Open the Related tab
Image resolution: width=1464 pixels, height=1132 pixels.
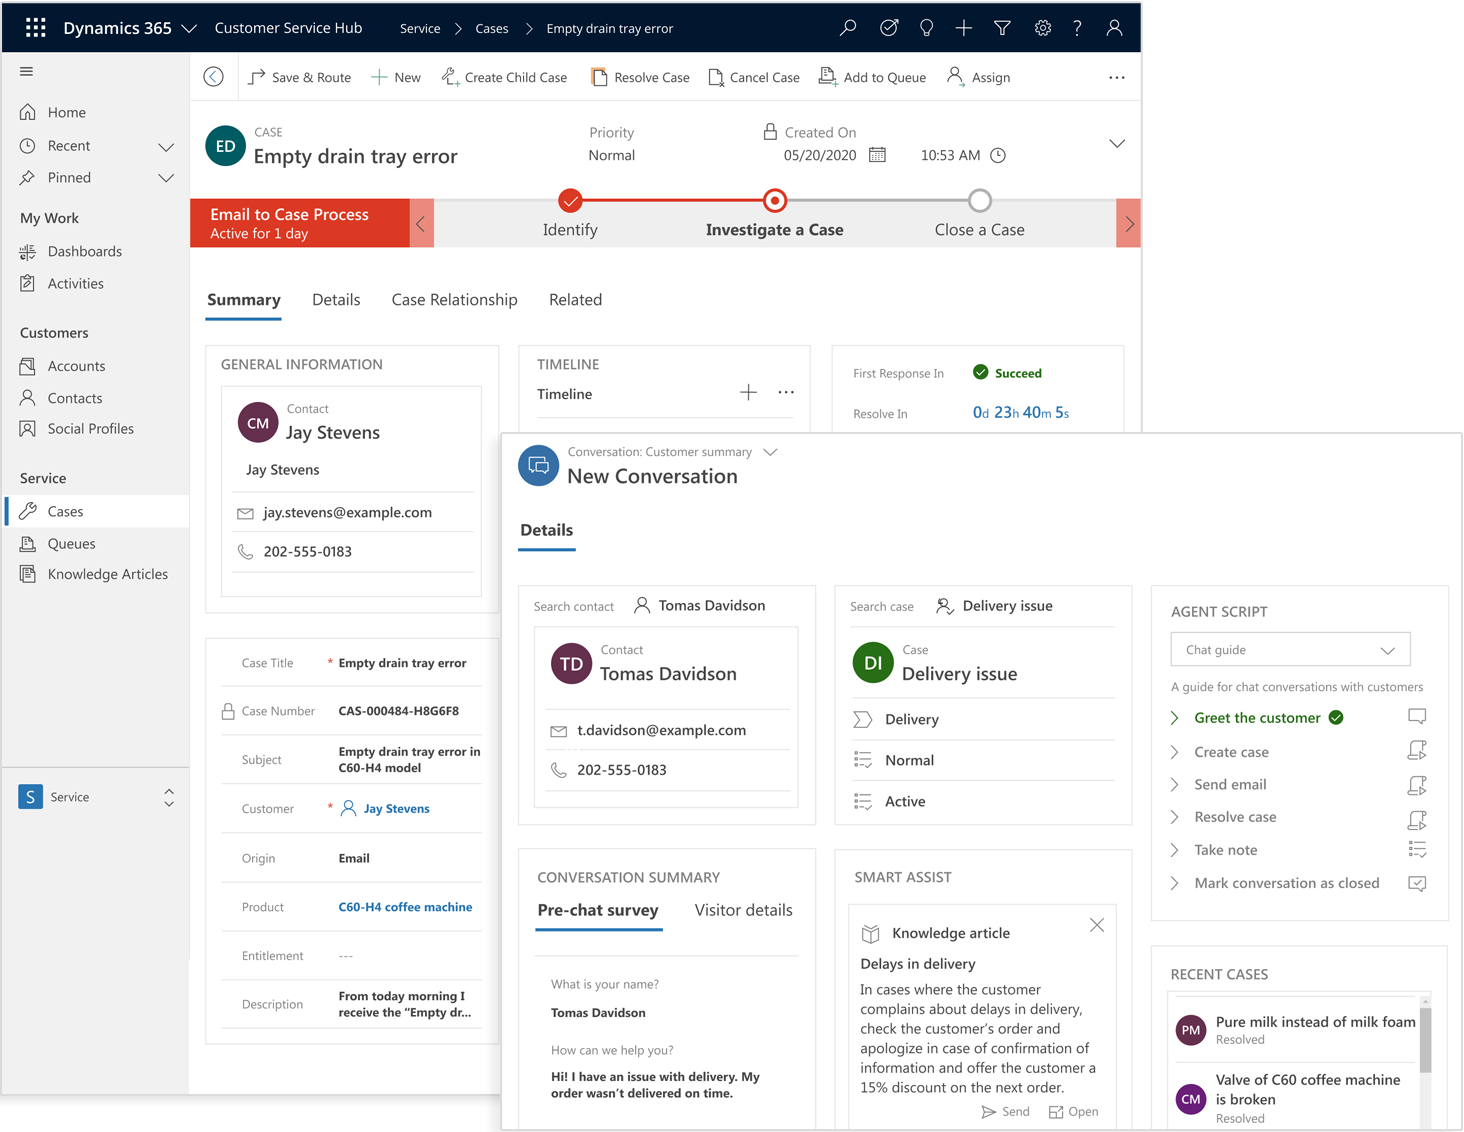coord(575,299)
